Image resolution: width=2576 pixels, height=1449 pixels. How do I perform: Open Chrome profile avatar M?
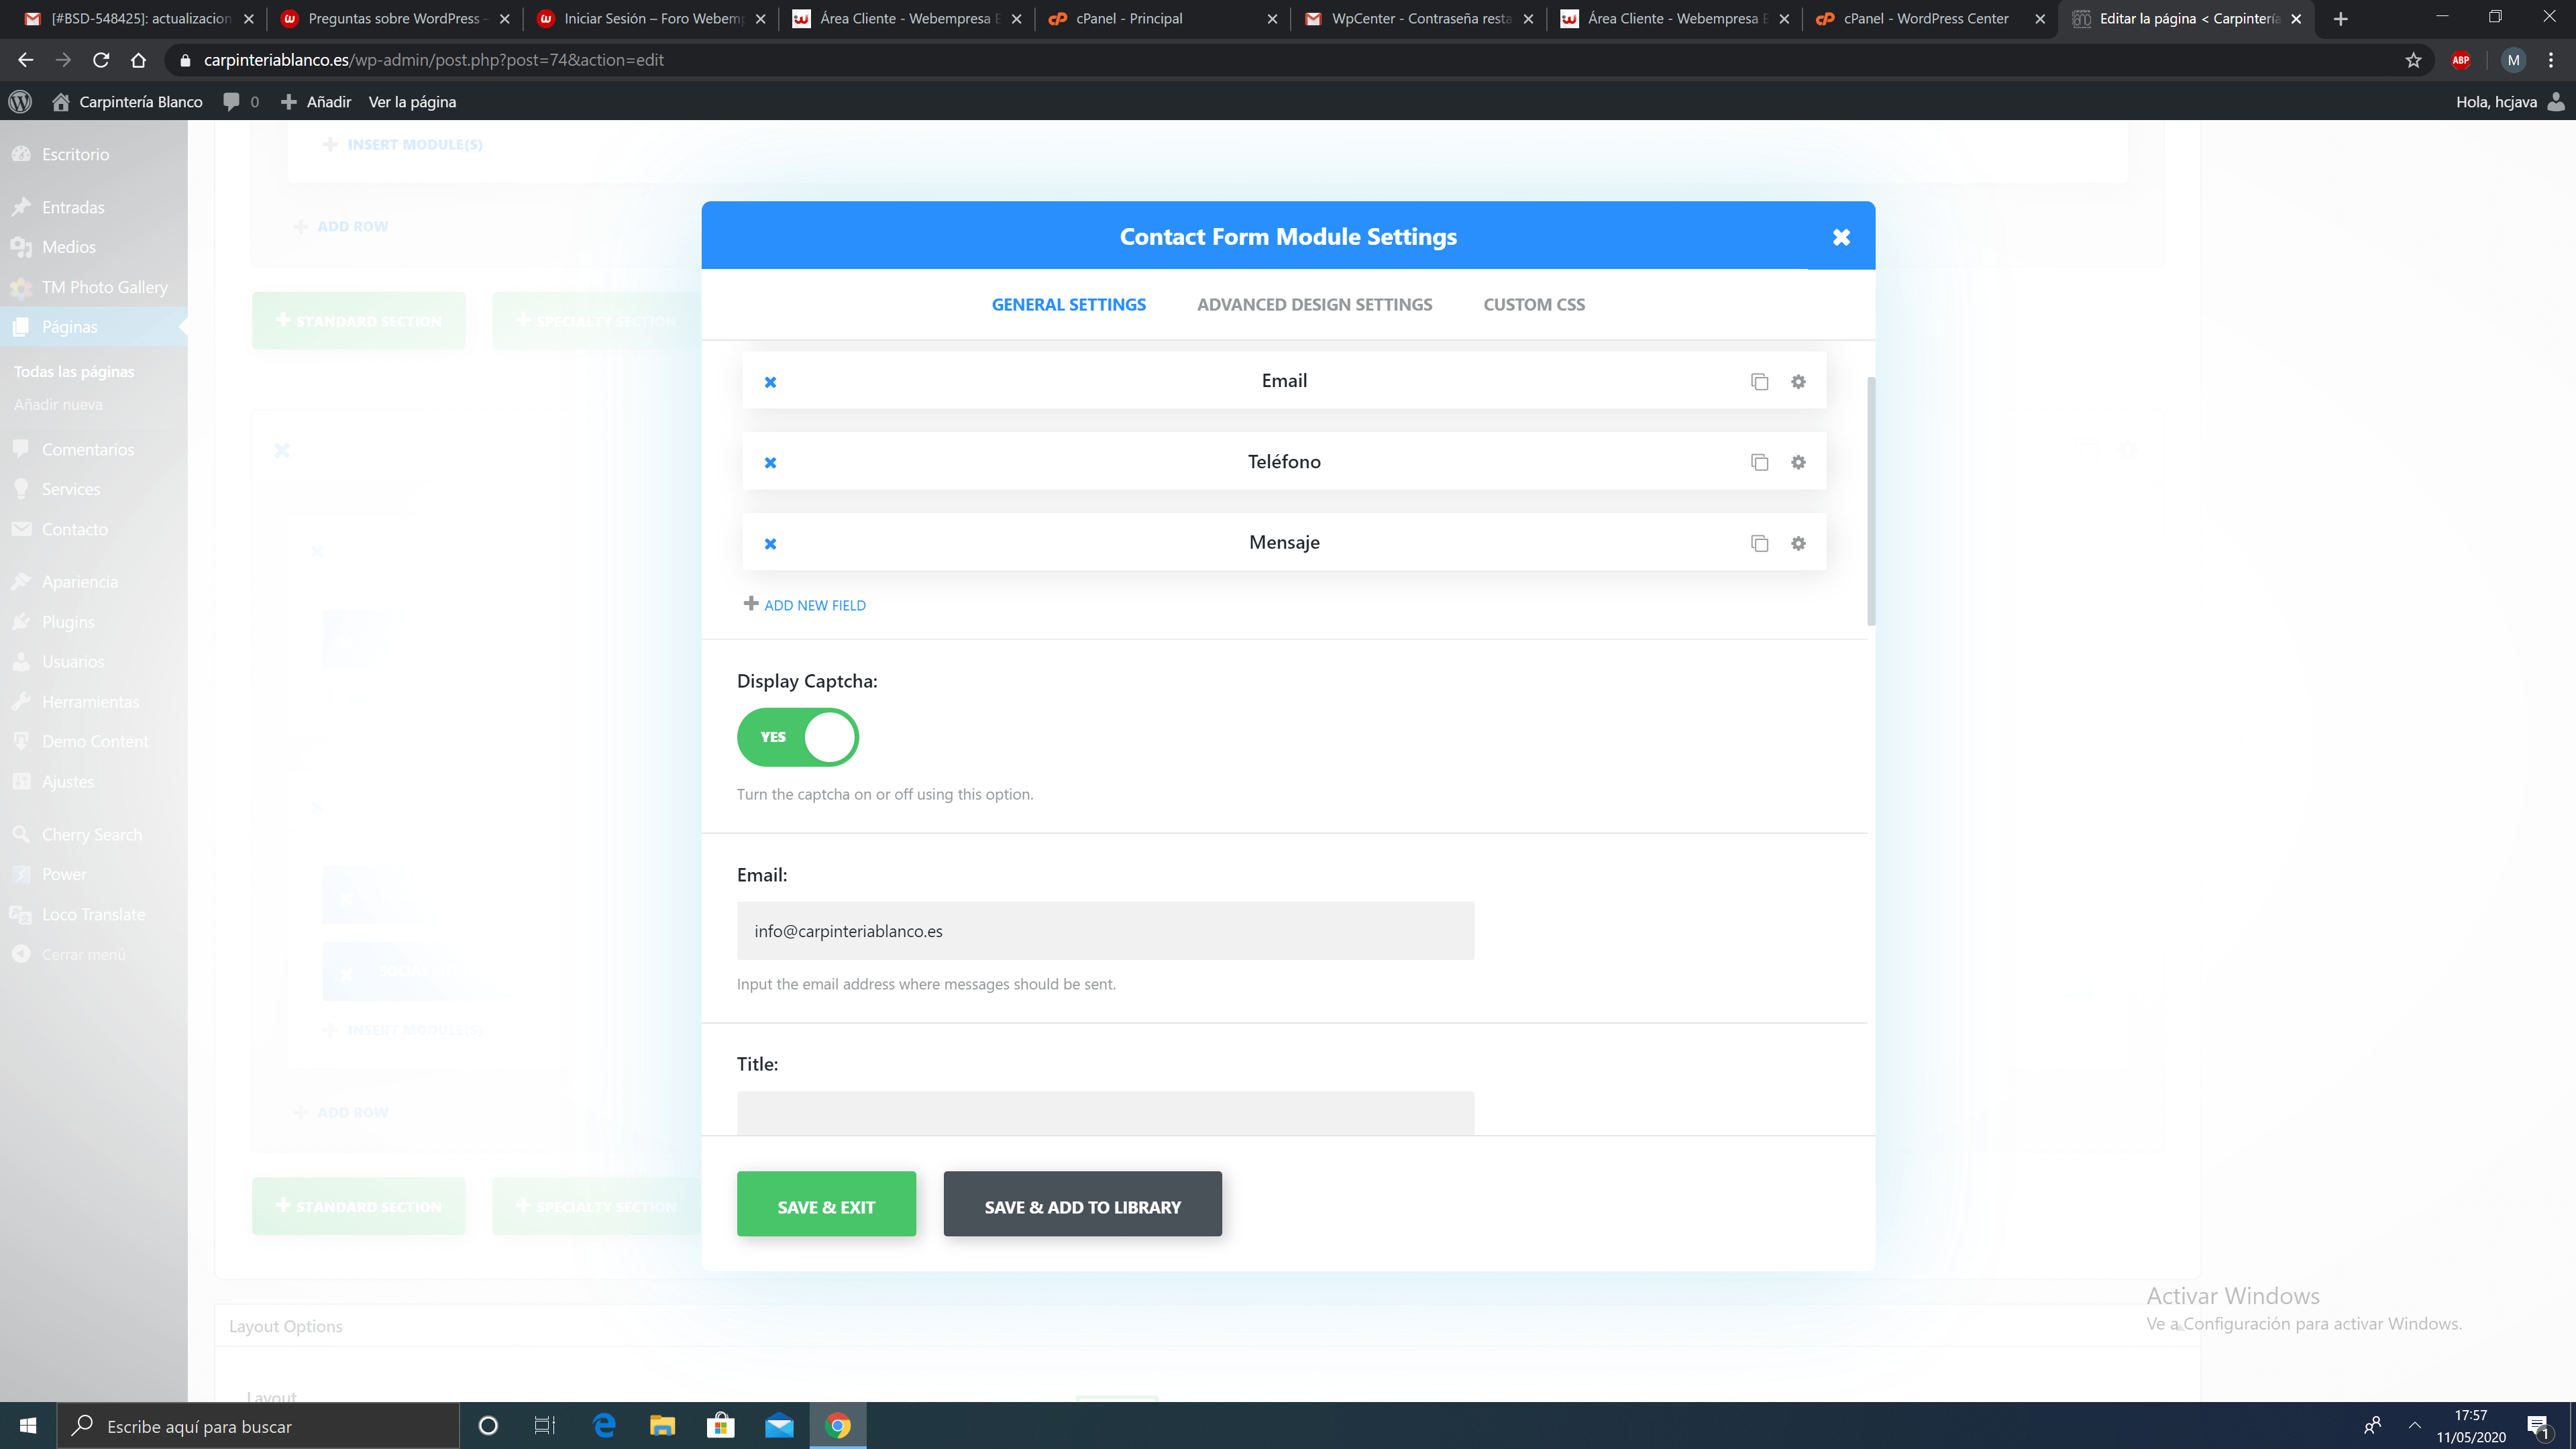tap(2513, 60)
